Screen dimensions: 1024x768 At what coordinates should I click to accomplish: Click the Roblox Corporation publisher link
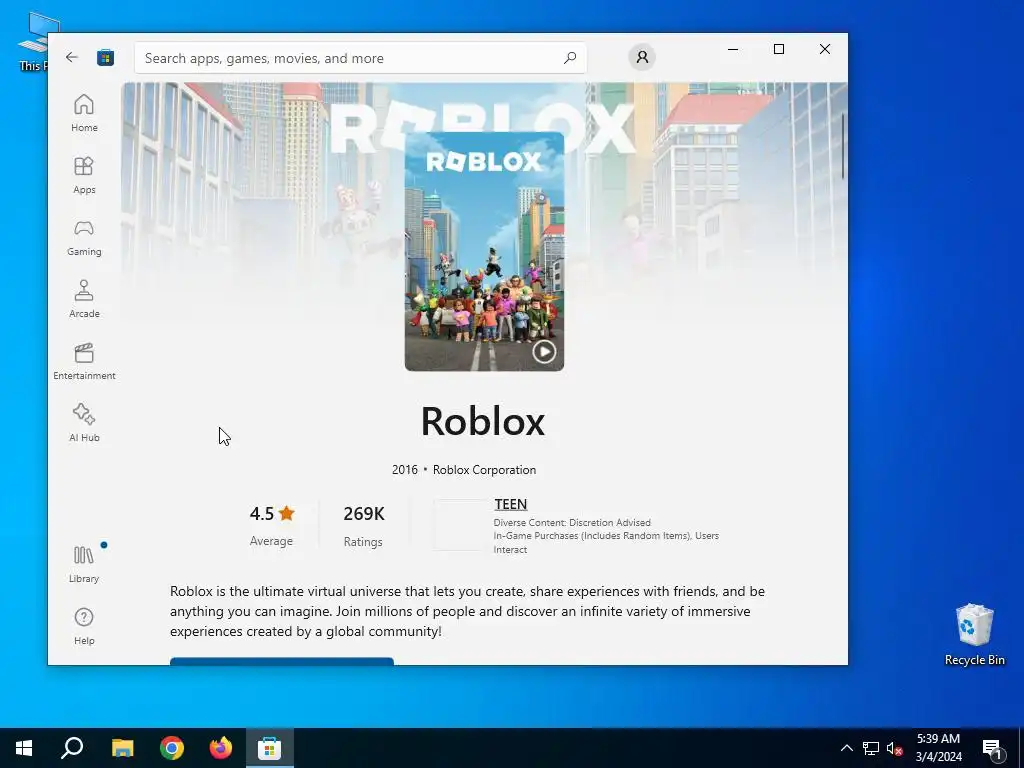(x=484, y=470)
